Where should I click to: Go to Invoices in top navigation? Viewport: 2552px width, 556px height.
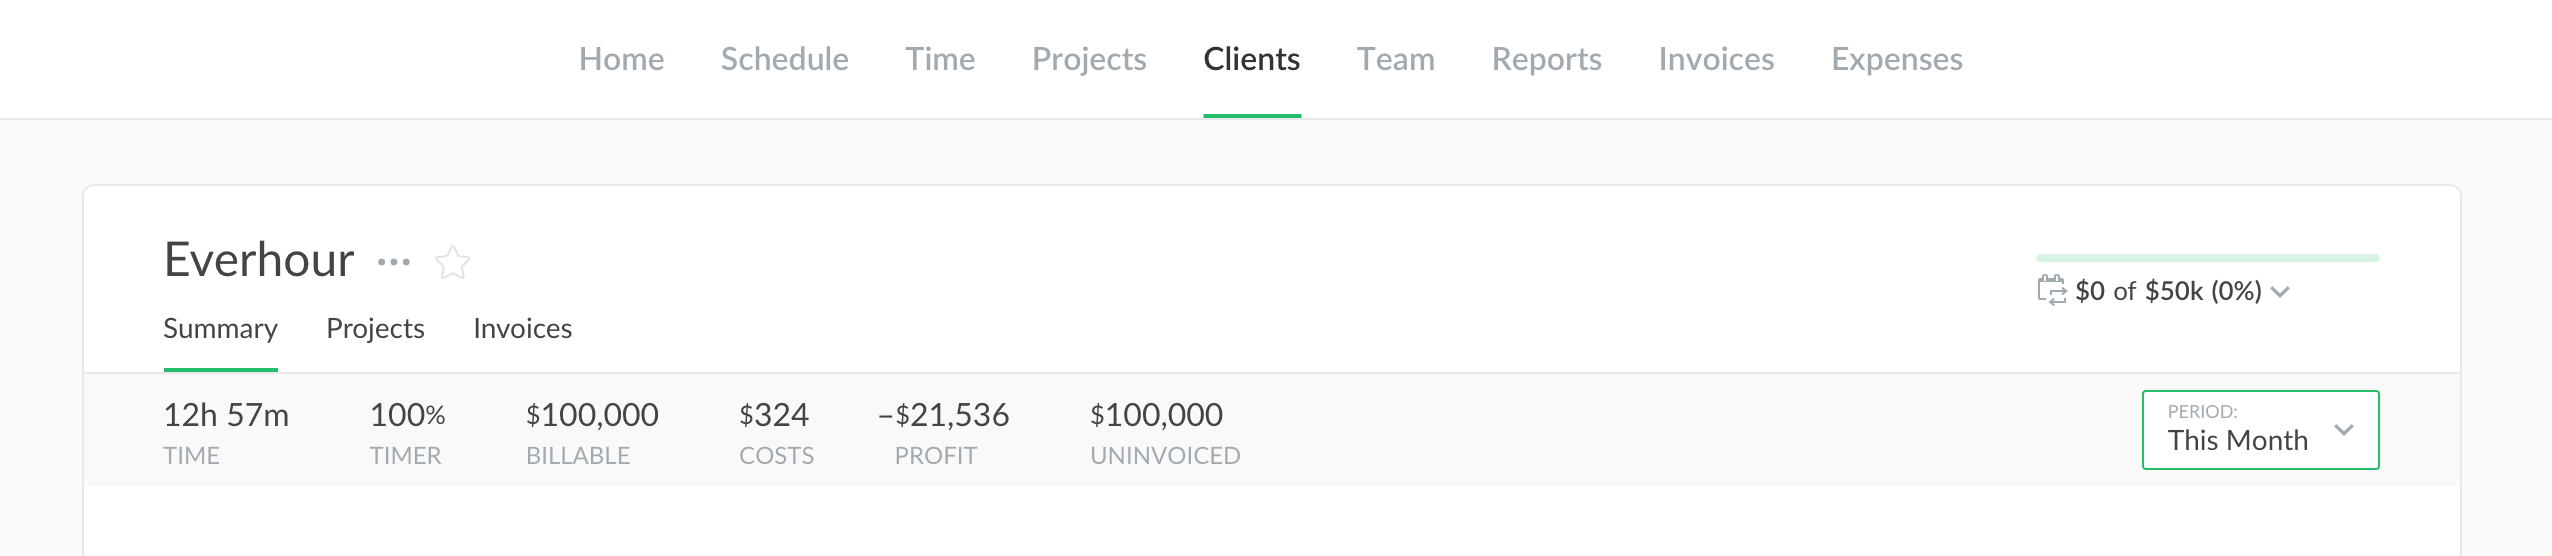pyautogui.click(x=1716, y=59)
